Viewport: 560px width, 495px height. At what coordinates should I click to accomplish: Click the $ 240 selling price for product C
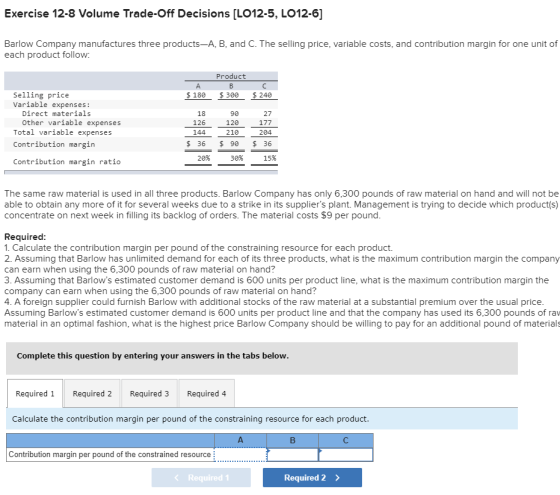tap(262, 95)
